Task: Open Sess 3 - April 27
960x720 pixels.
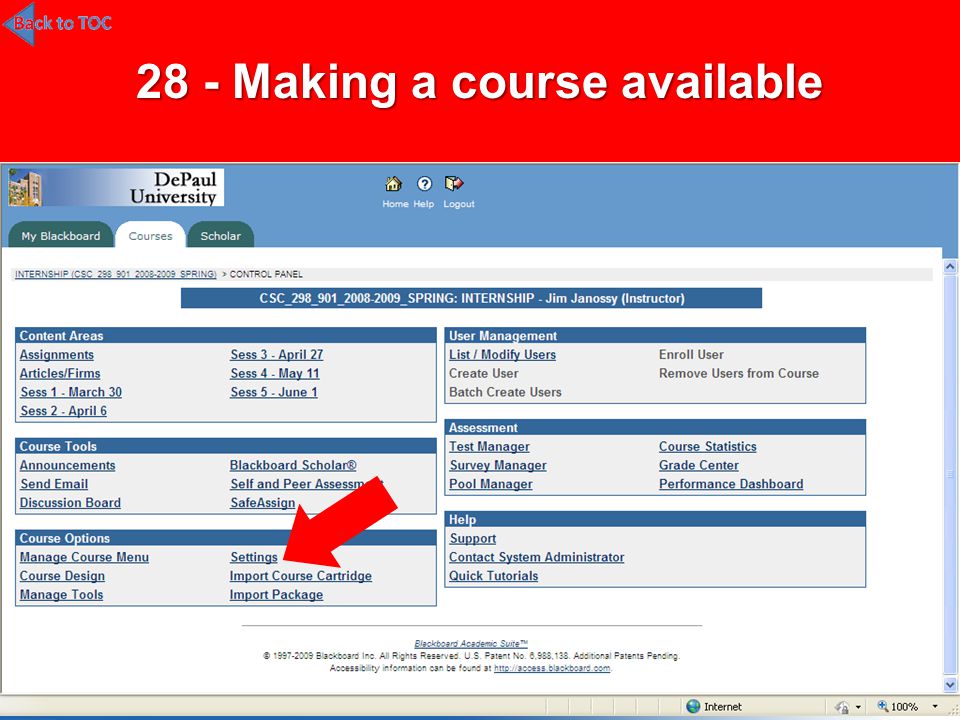Action: [277, 354]
